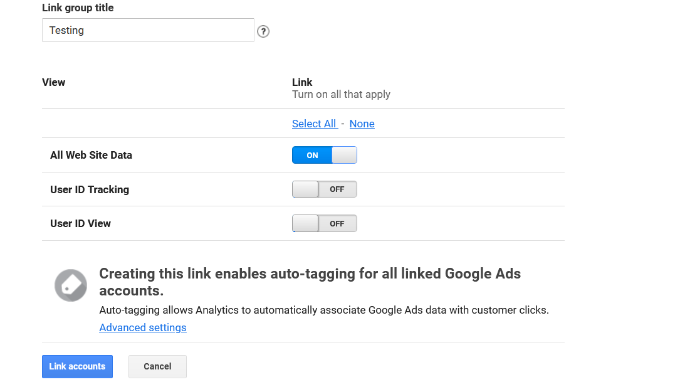Select the All Web Site Data label
Image resolution: width=680 pixels, height=382 pixels.
click(91, 155)
